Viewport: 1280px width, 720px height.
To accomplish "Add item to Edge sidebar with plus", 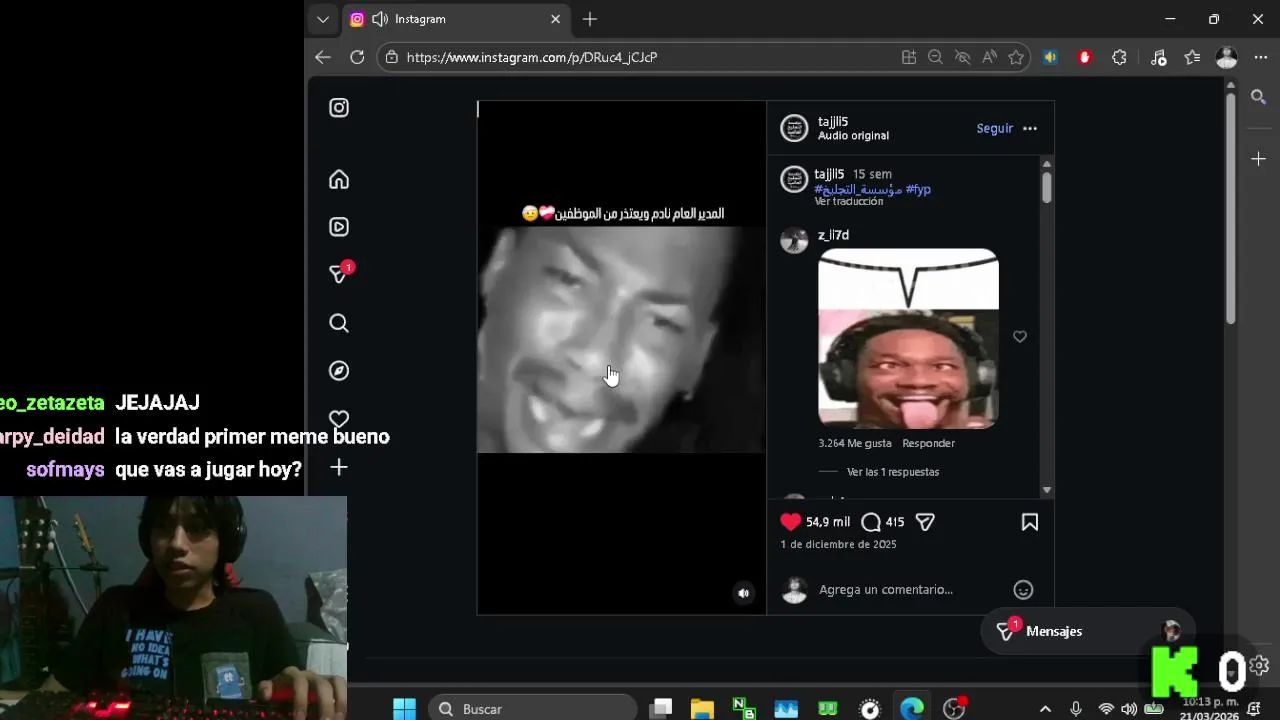I will (1259, 159).
